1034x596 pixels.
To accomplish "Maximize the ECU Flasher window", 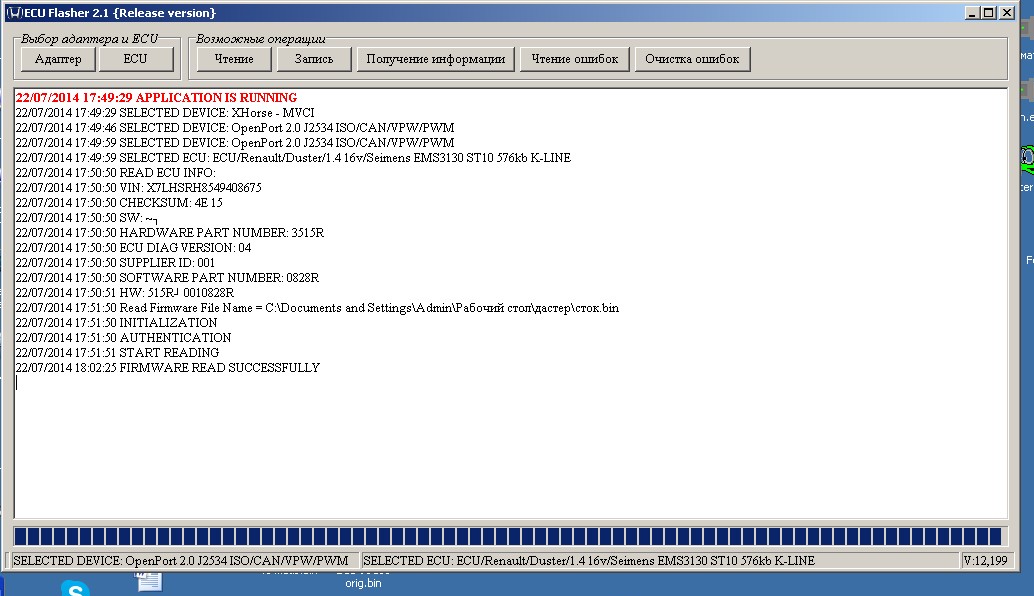I will (x=988, y=13).
